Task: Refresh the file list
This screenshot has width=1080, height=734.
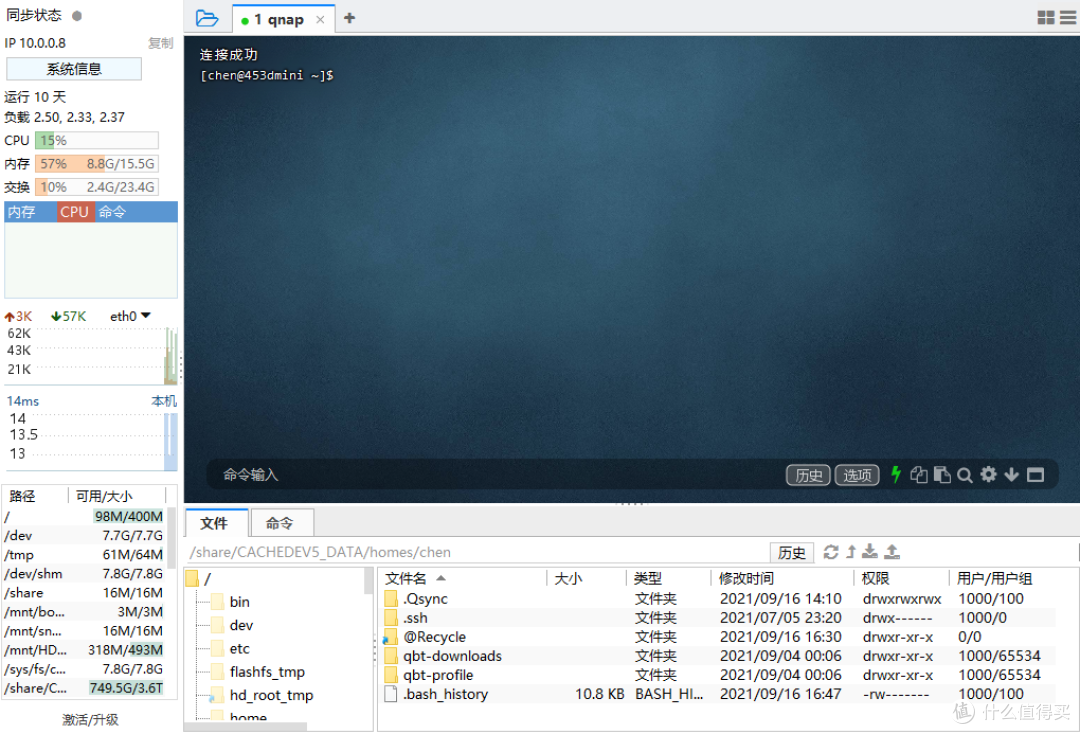Action: click(x=831, y=552)
